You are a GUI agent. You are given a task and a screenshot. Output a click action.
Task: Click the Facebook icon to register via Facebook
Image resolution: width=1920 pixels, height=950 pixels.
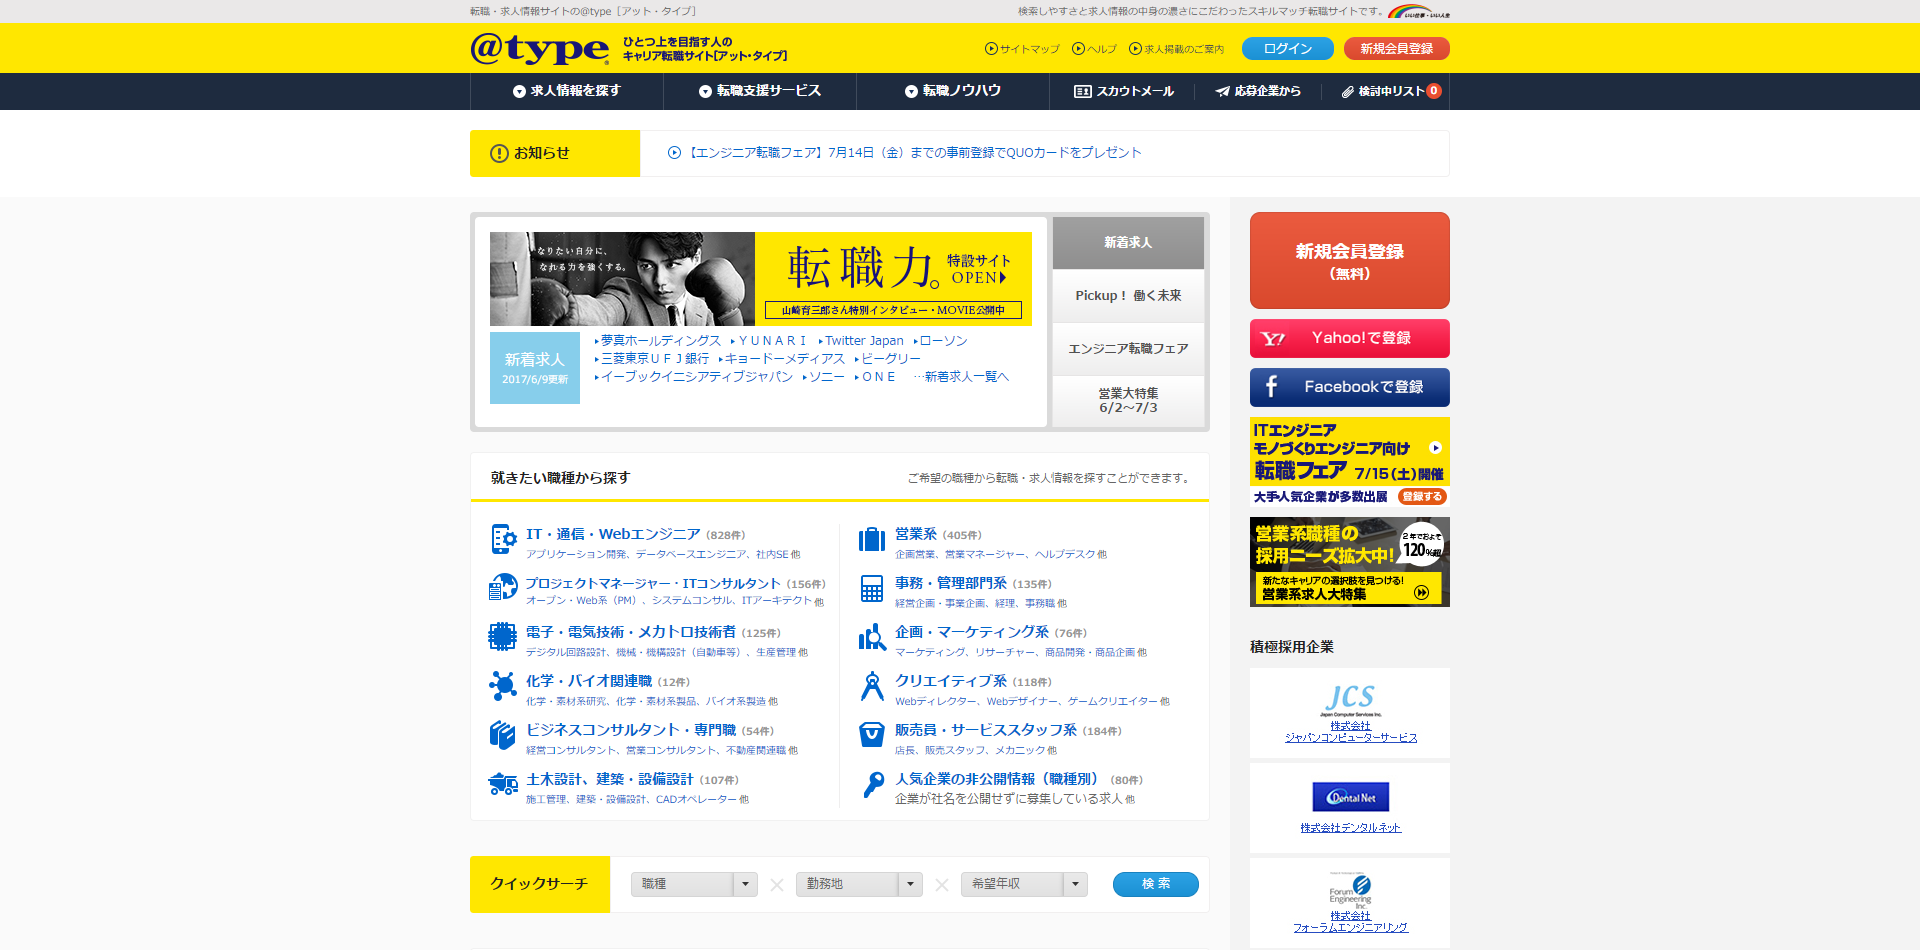click(x=1272, y=388)
